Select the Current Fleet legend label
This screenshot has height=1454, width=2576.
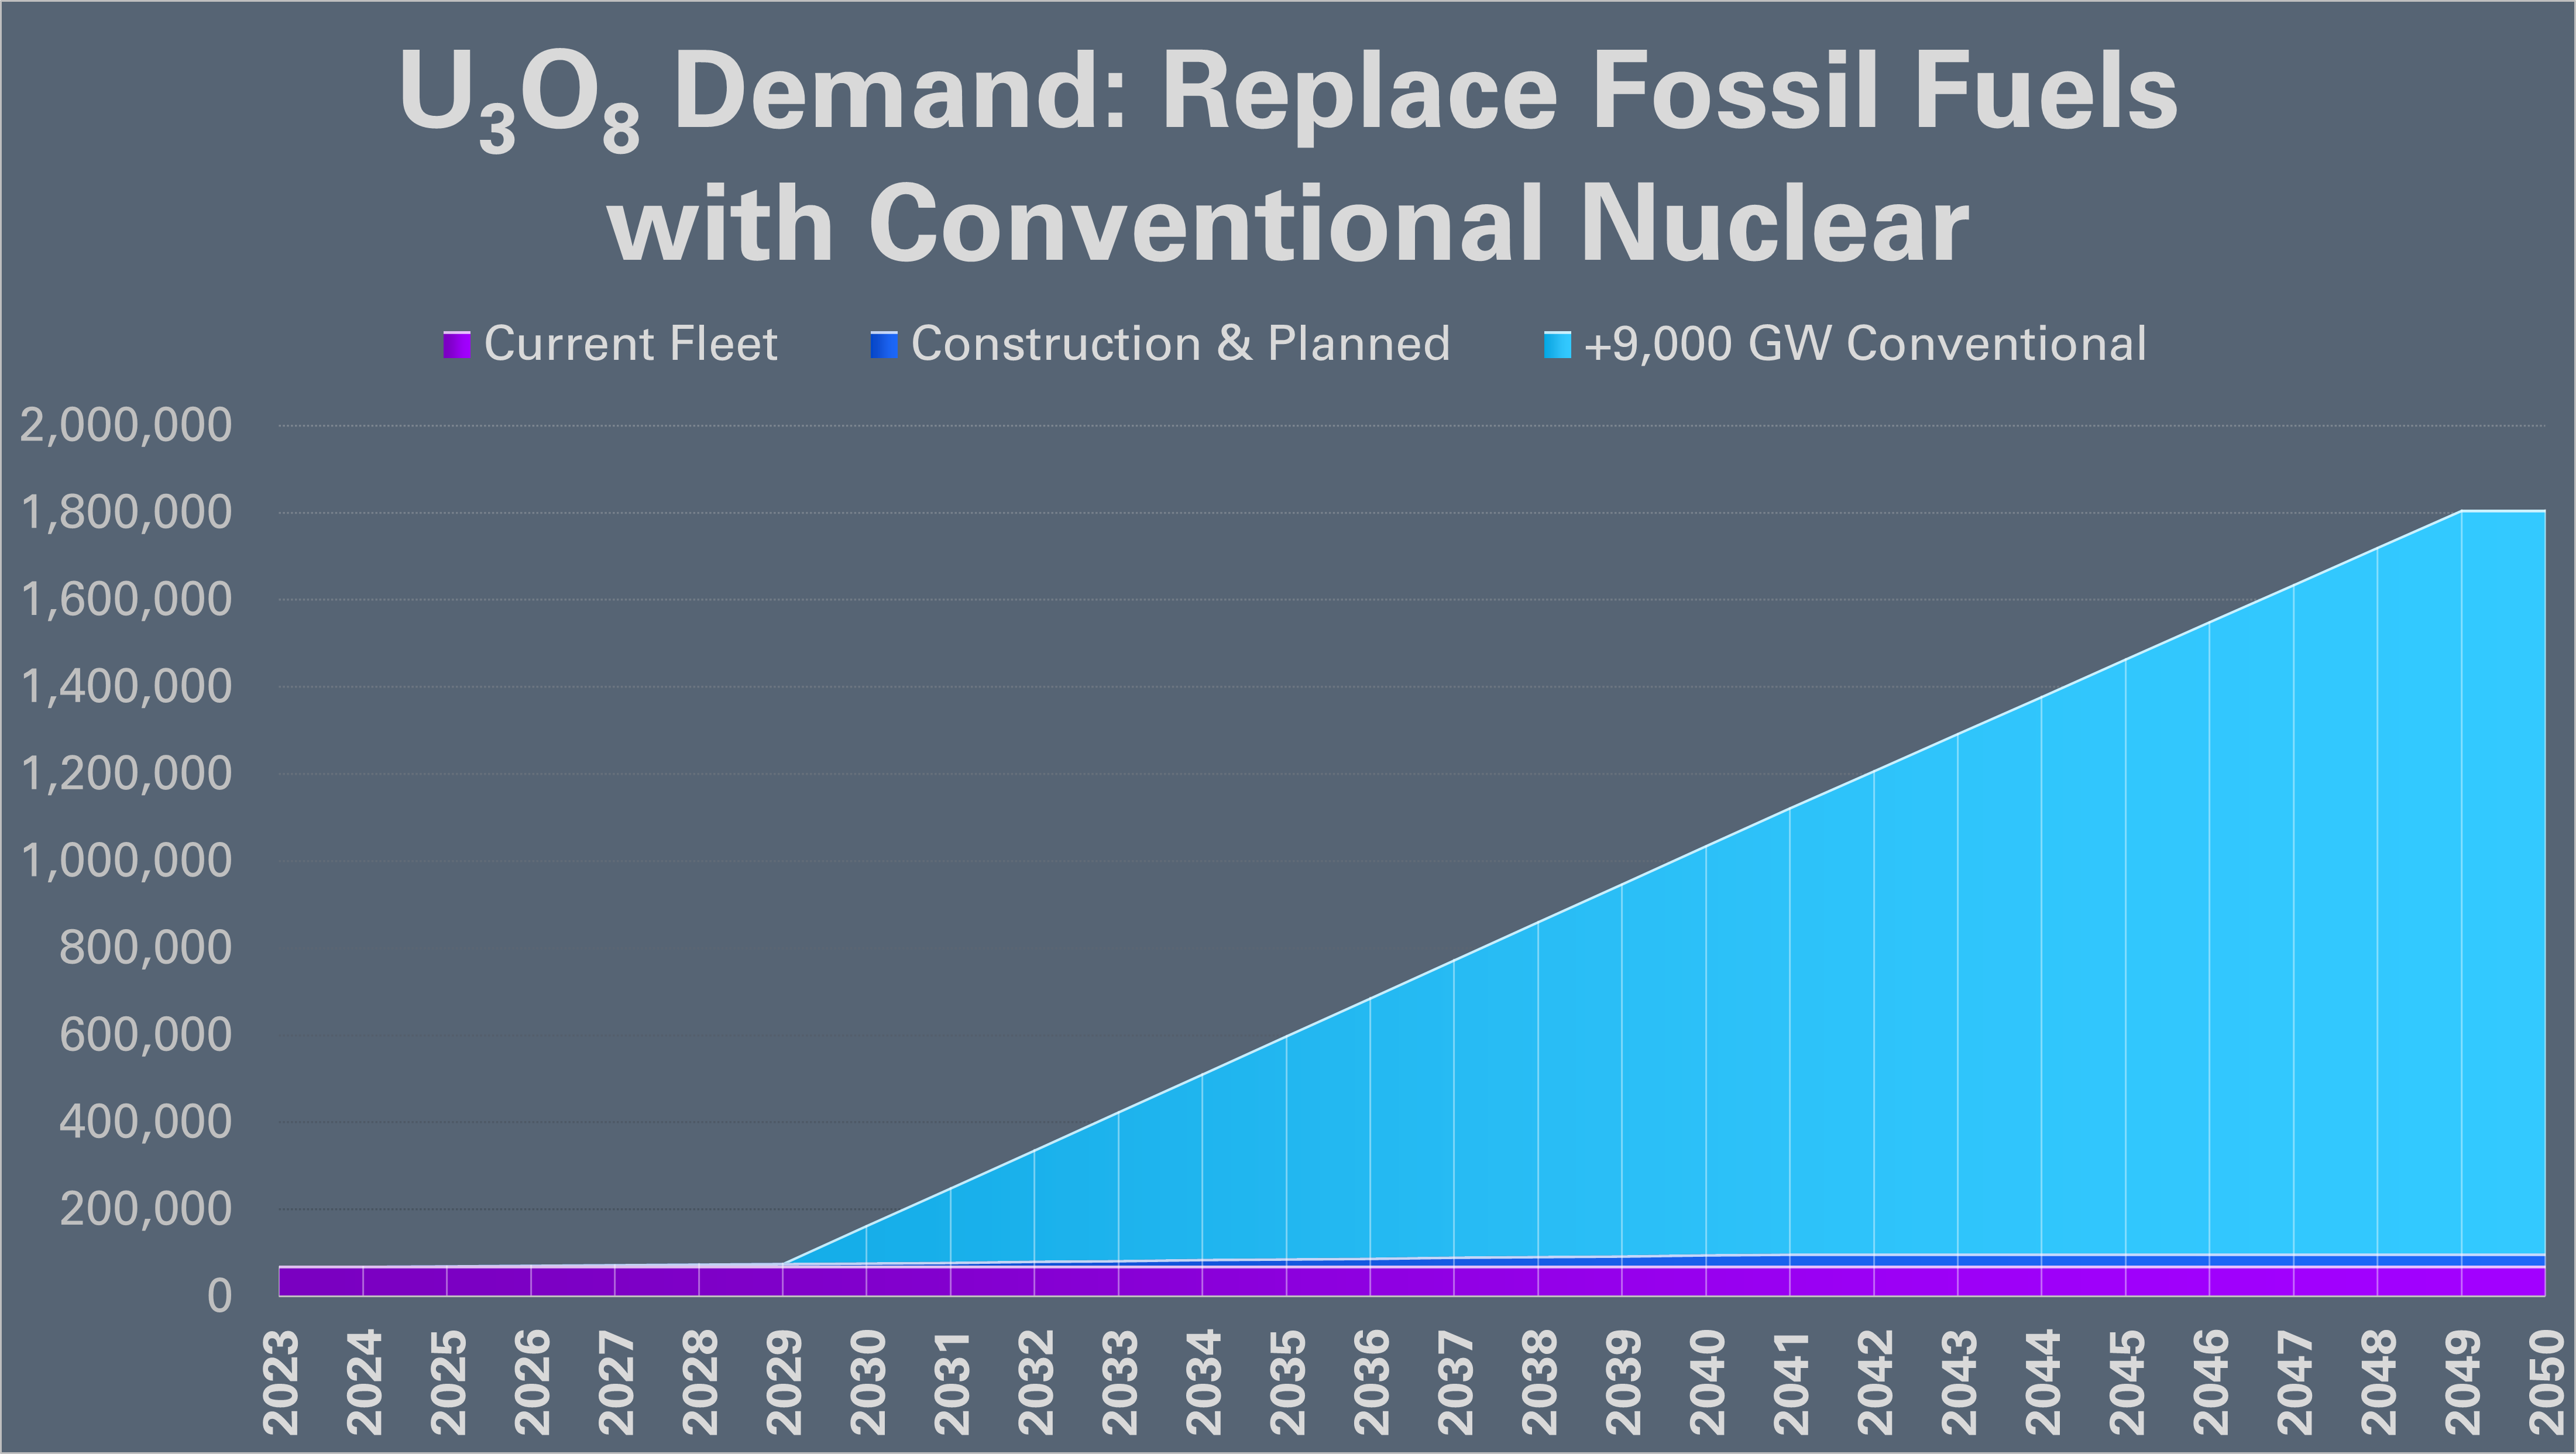(630, 344)
